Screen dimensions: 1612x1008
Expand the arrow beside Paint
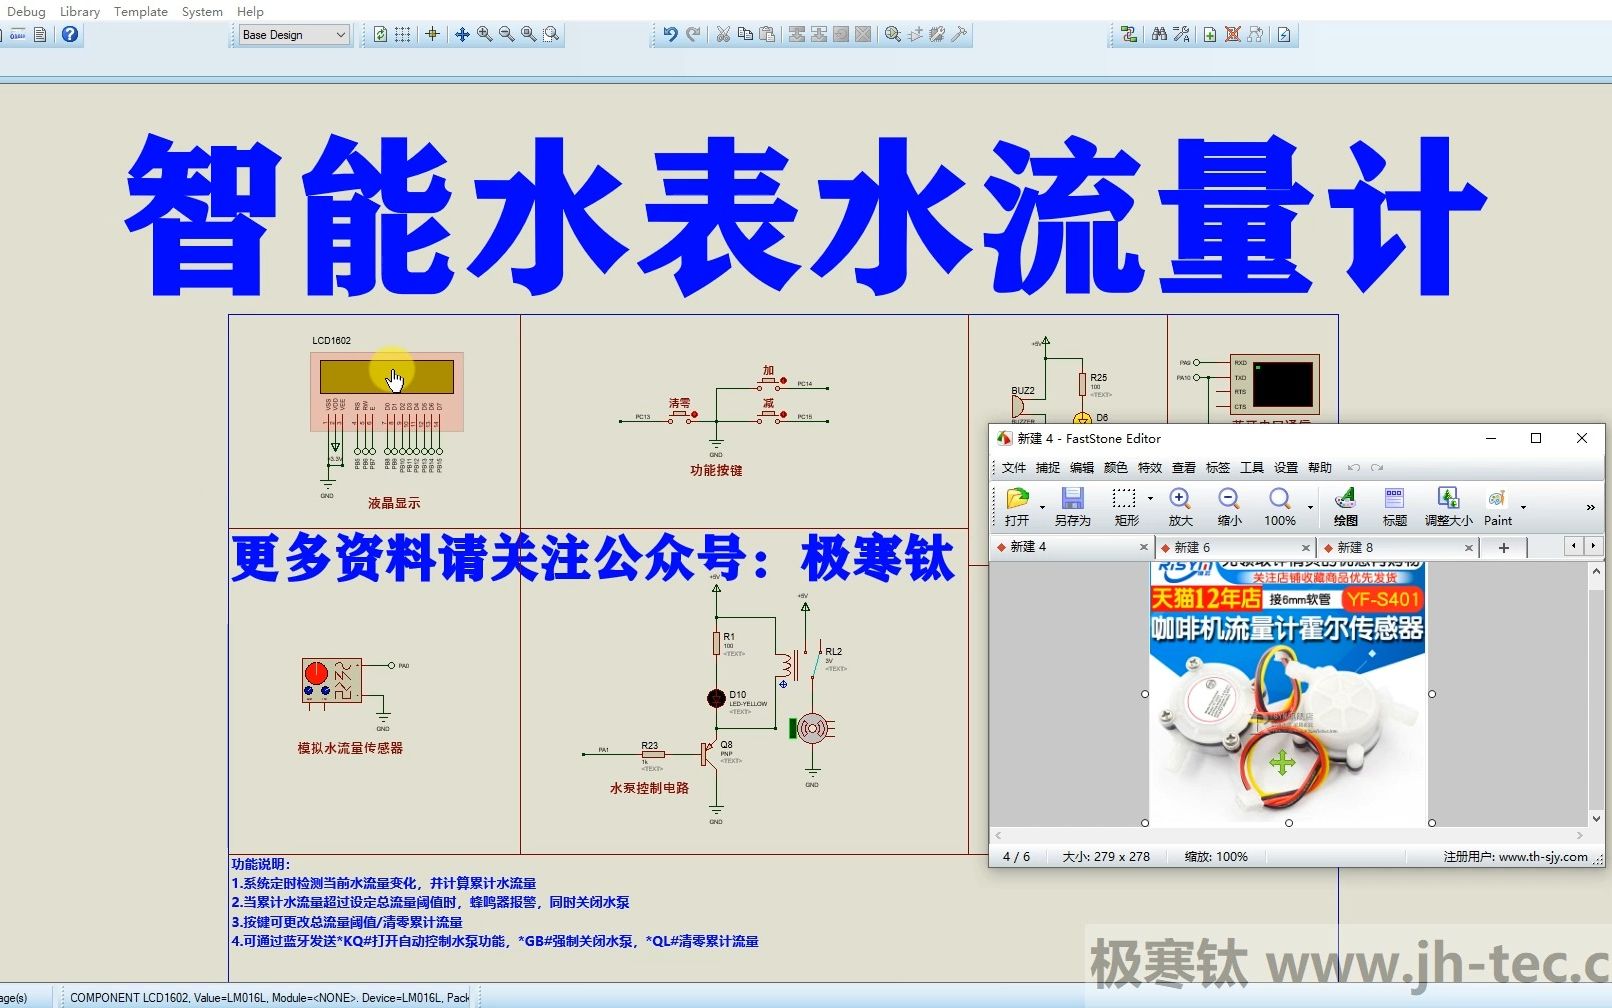point(1523,507)
